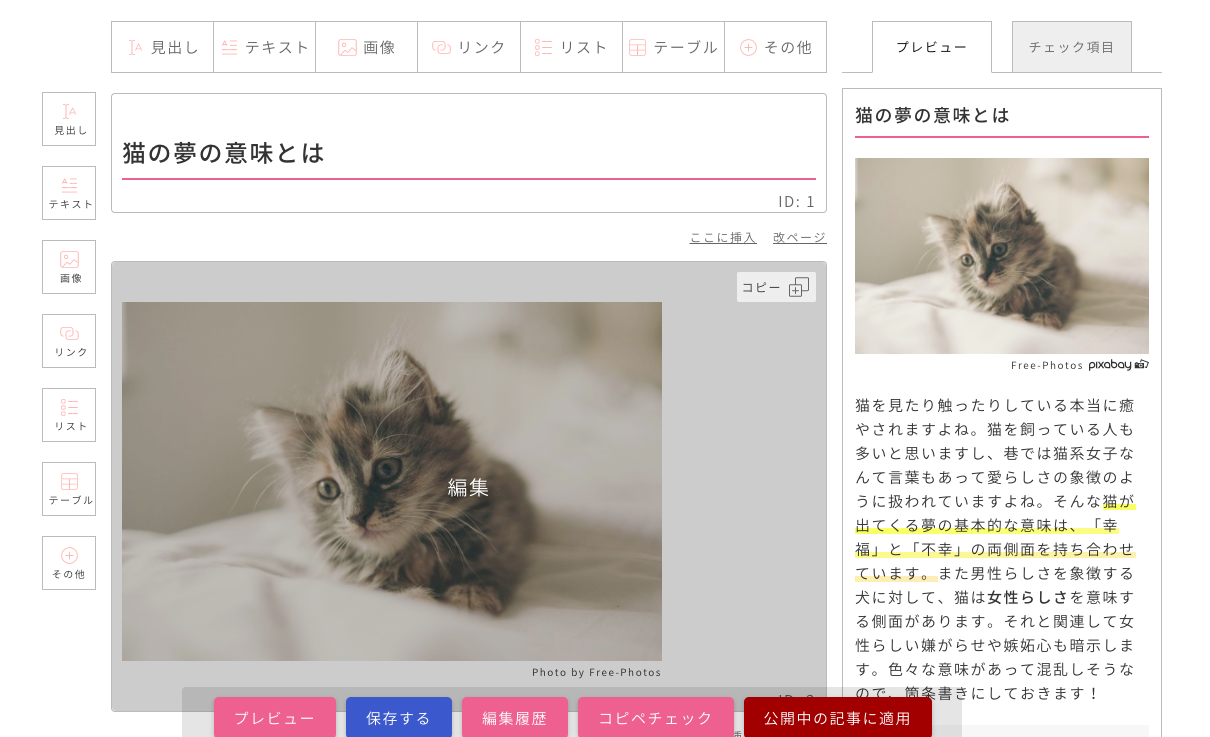Image resolution: width=1210 pixels, height=737 pixels.
Task: Switch to the チェック項目 tab
Action: [1071, 47]
